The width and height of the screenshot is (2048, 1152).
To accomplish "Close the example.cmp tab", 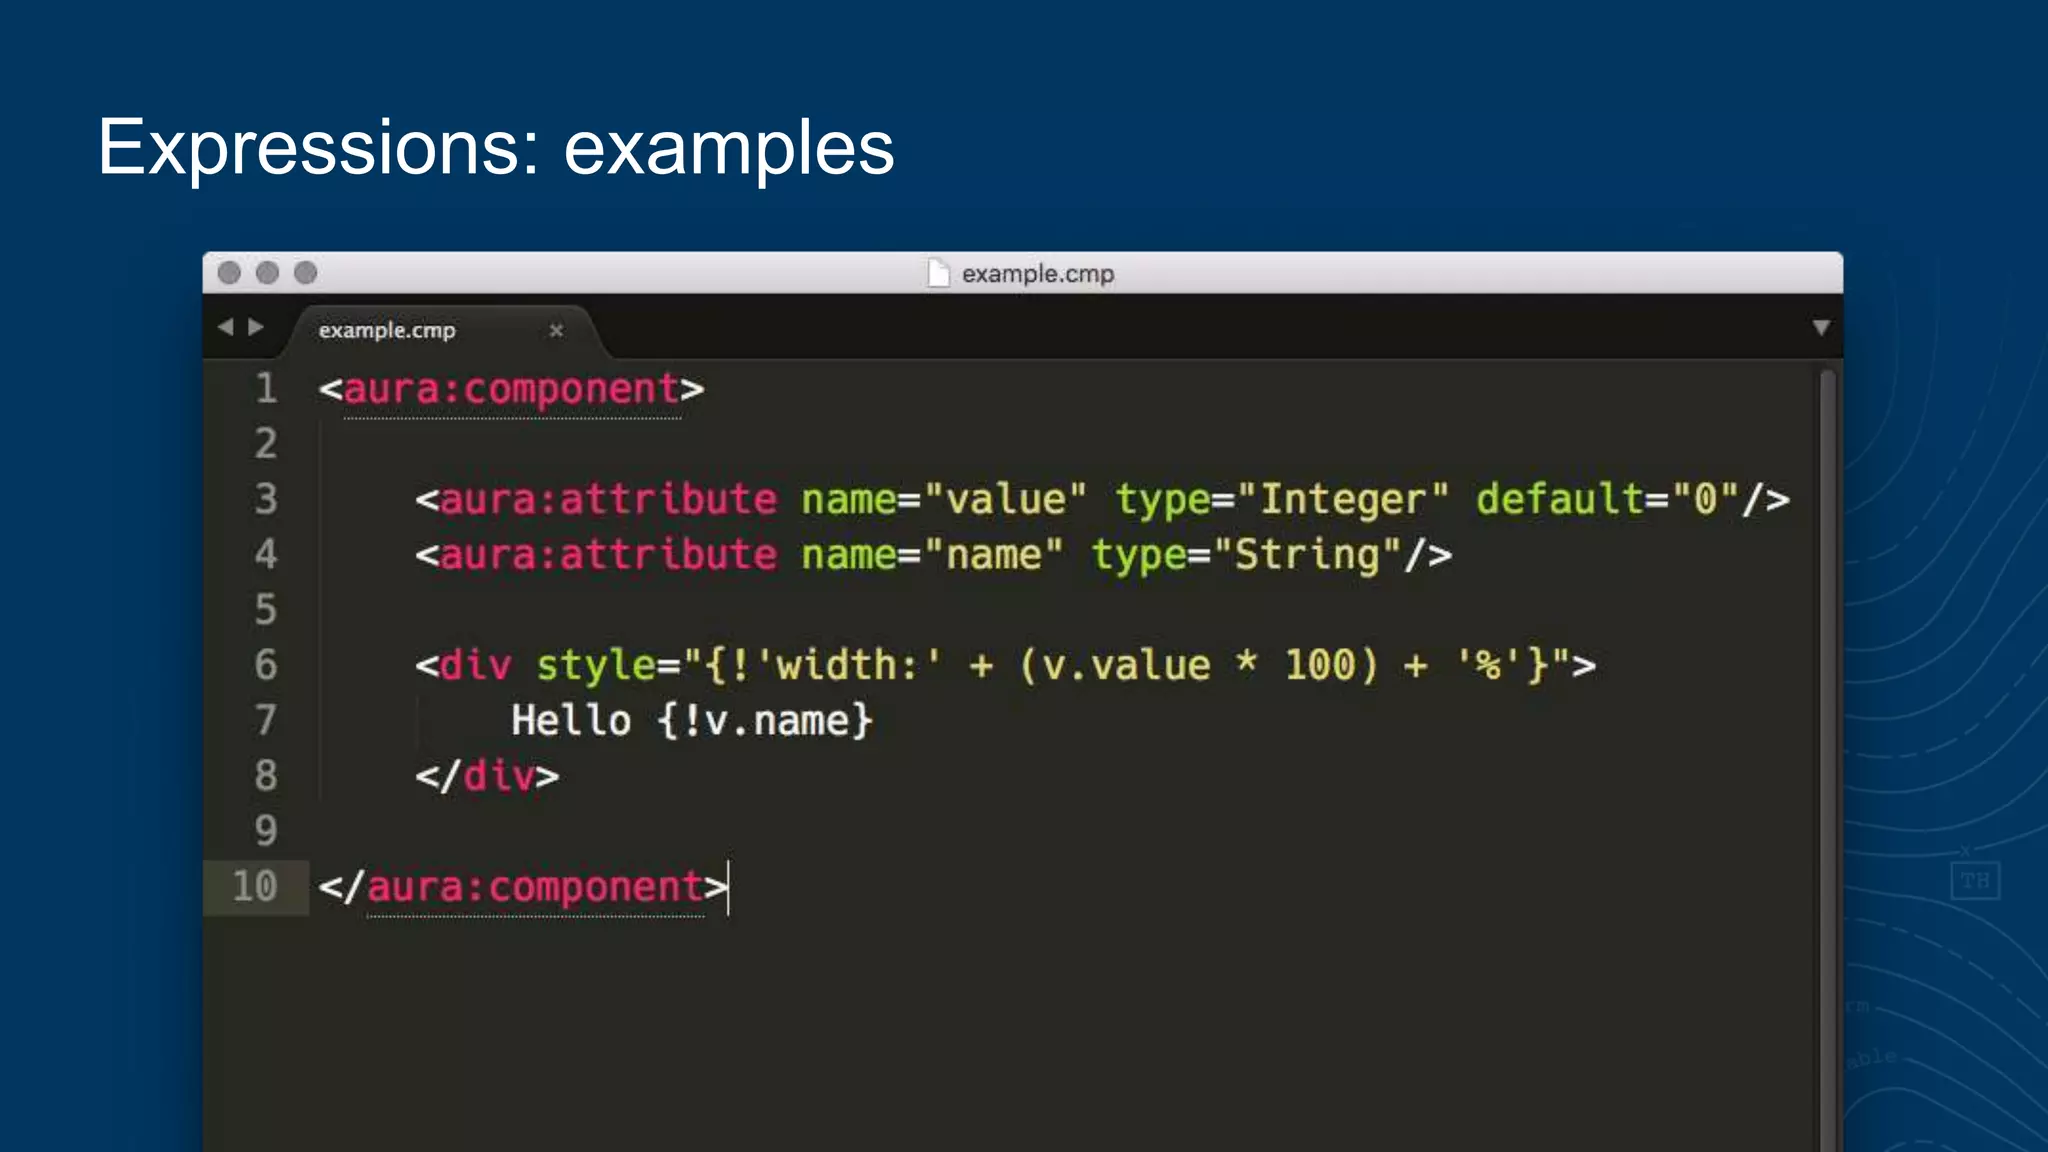I will 556,330.
